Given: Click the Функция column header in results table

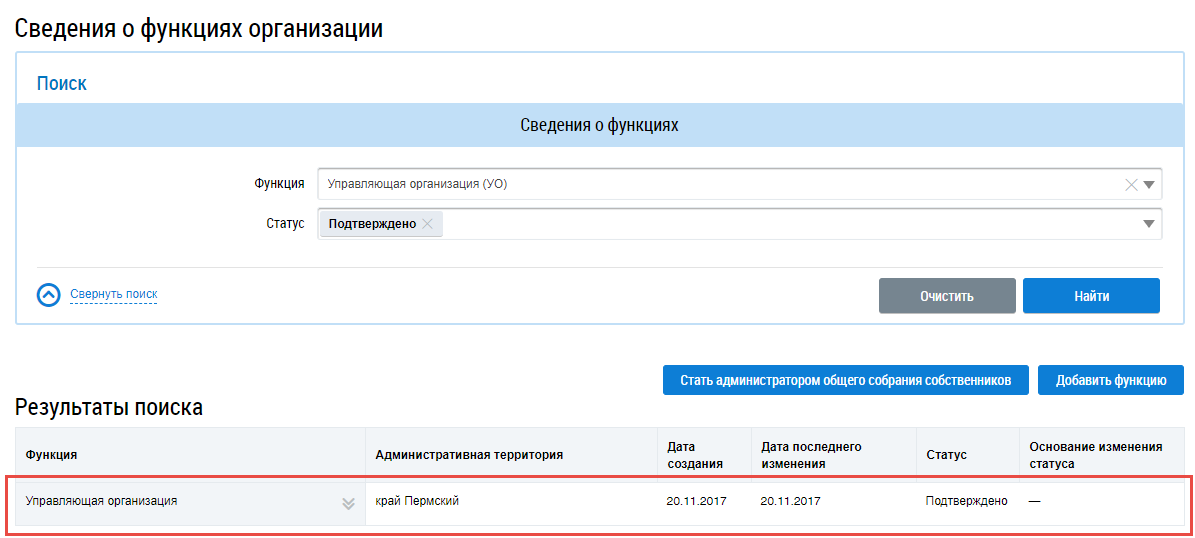Looking at the screenshot, I should coord(51,455).
